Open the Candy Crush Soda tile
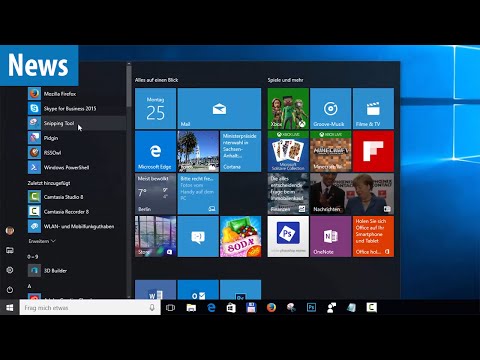This screenshot has width=480, height=360. (x=241, y=236)
